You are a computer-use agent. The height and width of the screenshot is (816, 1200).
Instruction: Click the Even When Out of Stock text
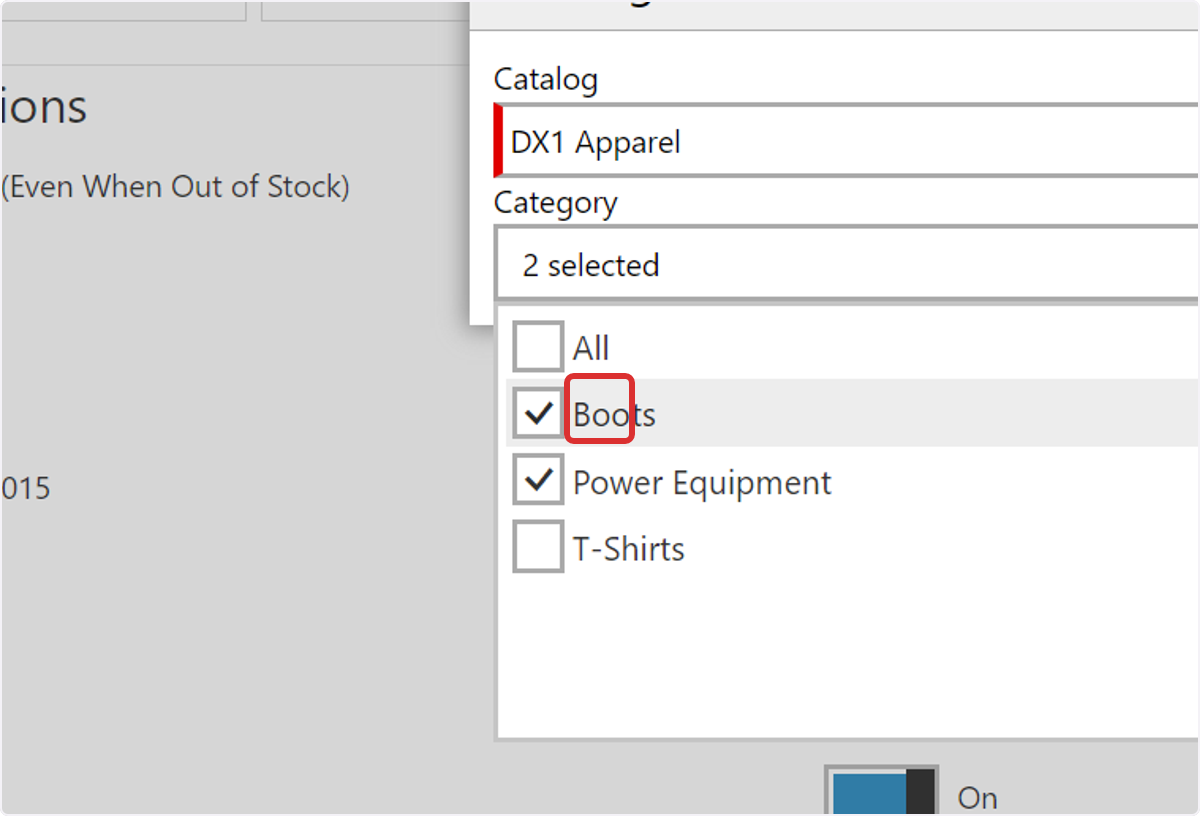176,187
